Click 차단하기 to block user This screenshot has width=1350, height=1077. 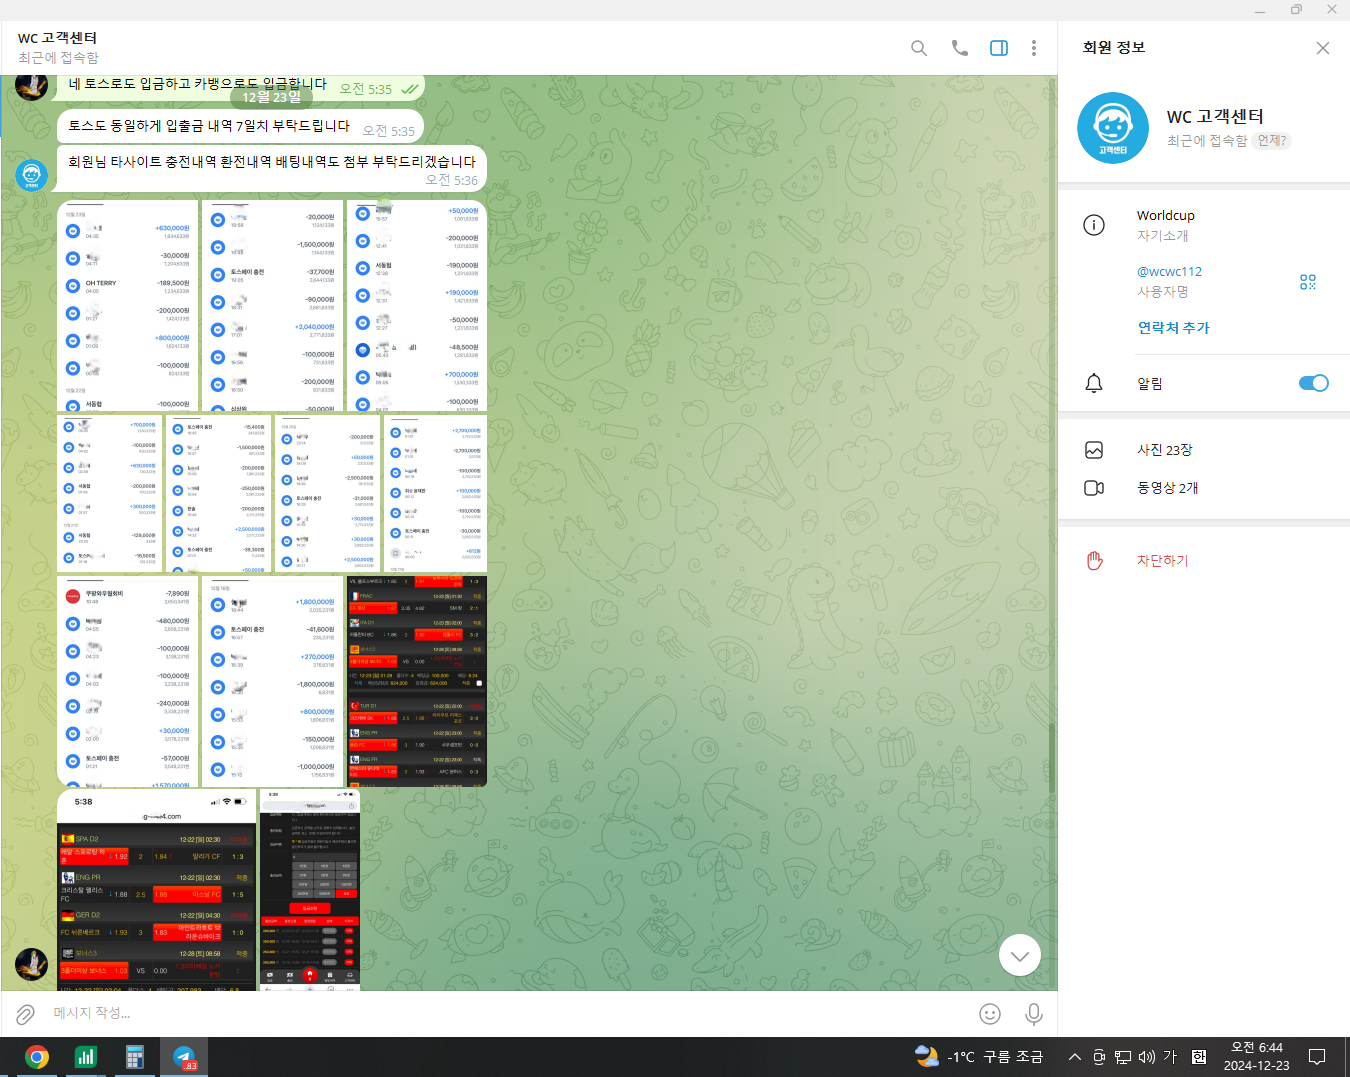[1162, 561]
